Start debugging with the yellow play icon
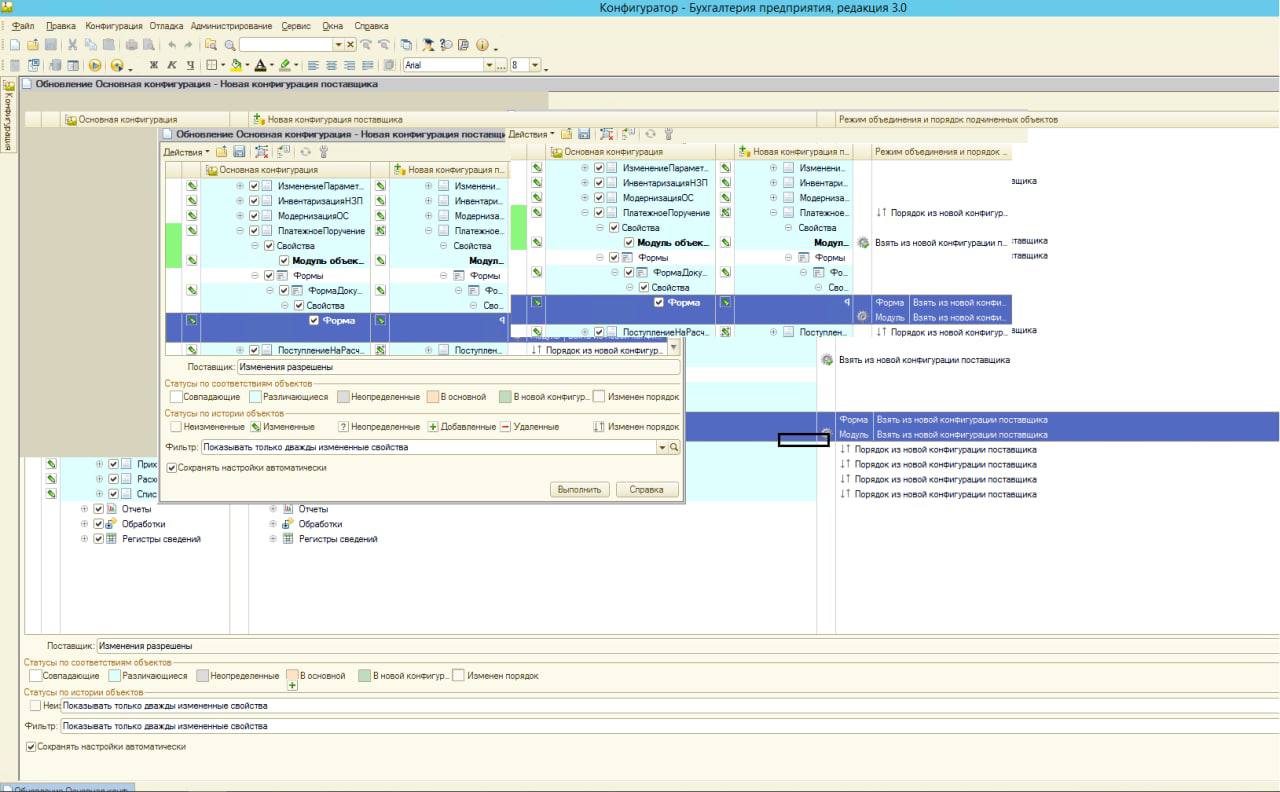Image resolution: width=1280 pixels, height=792 pixels. click(x=95, y=65)
